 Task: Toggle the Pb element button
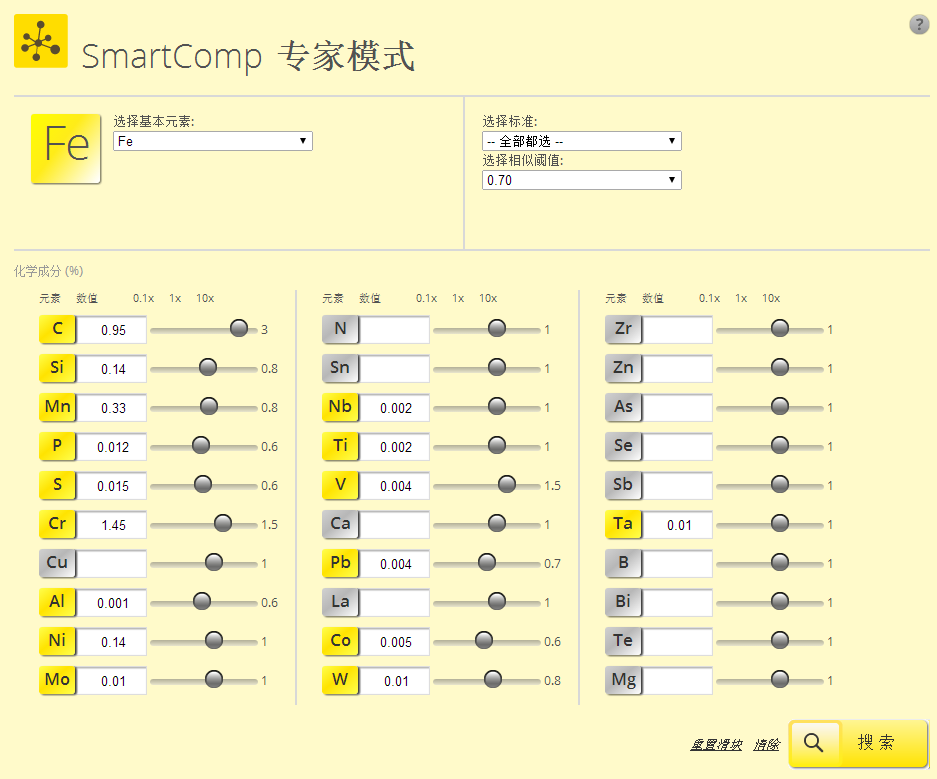pos(340,563)
